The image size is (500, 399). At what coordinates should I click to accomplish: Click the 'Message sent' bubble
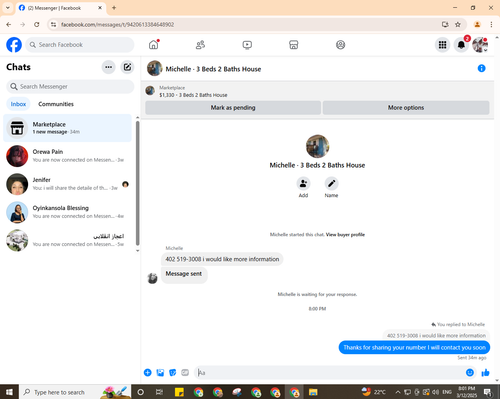[184, 275]
